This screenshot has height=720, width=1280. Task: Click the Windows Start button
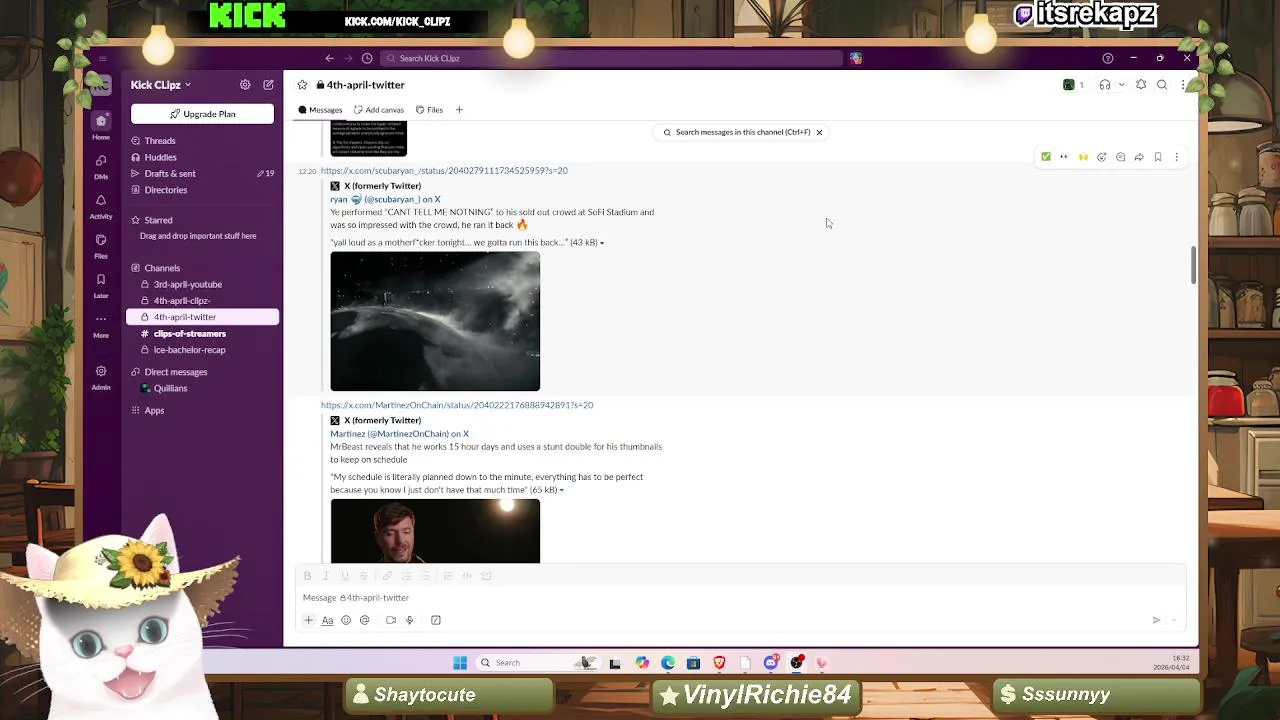click(460, 663)
